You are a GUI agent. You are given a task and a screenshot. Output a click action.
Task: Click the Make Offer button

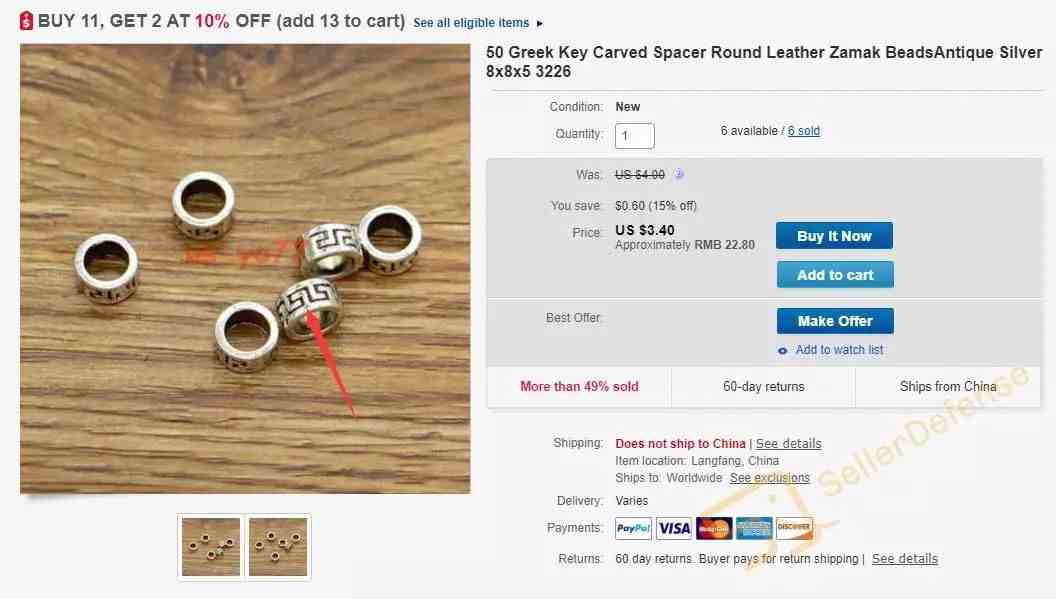pos(835,321)
